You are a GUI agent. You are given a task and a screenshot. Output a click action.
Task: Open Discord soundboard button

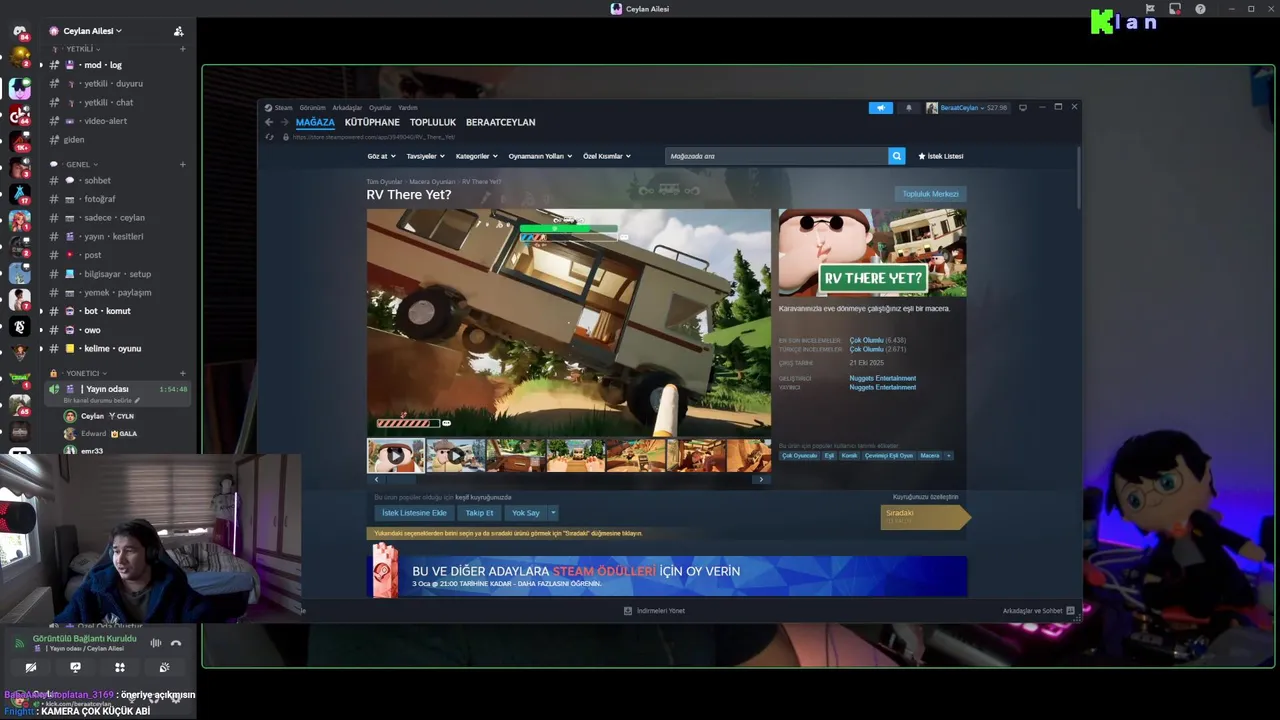coord(164,667)
